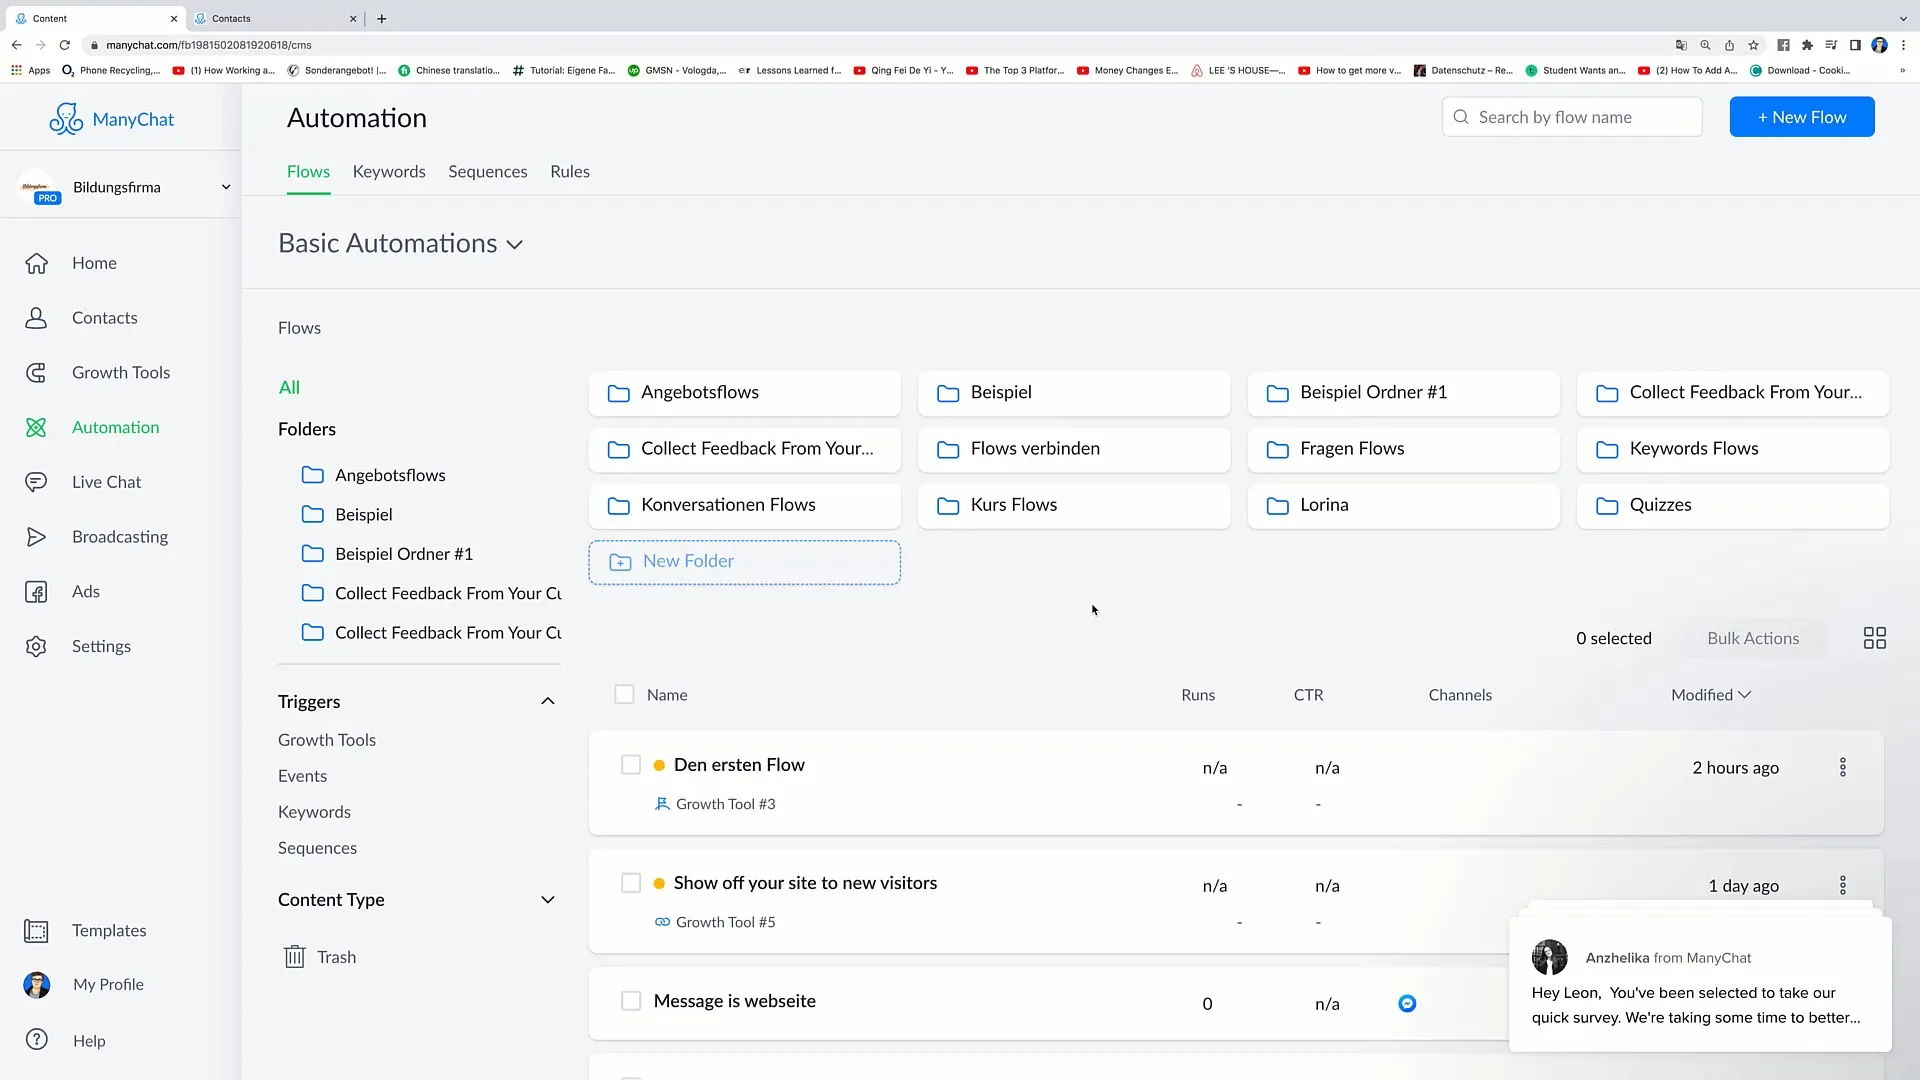The image size is (1920, 1080).
Task: Click the Ads sidebar icon
Action: tap(36, 591)
